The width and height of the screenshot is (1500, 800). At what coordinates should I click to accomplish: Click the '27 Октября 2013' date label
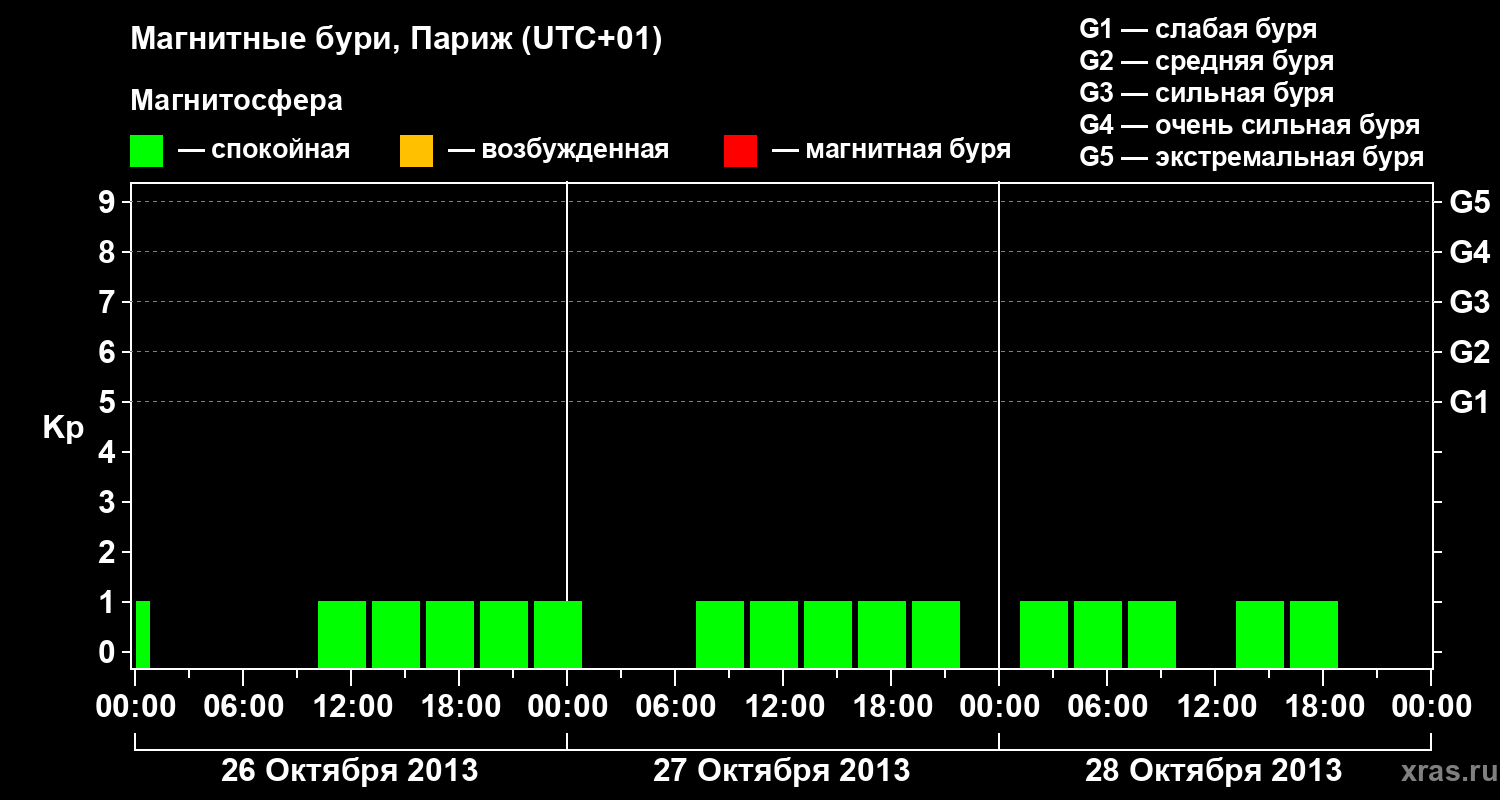point(782,771)
